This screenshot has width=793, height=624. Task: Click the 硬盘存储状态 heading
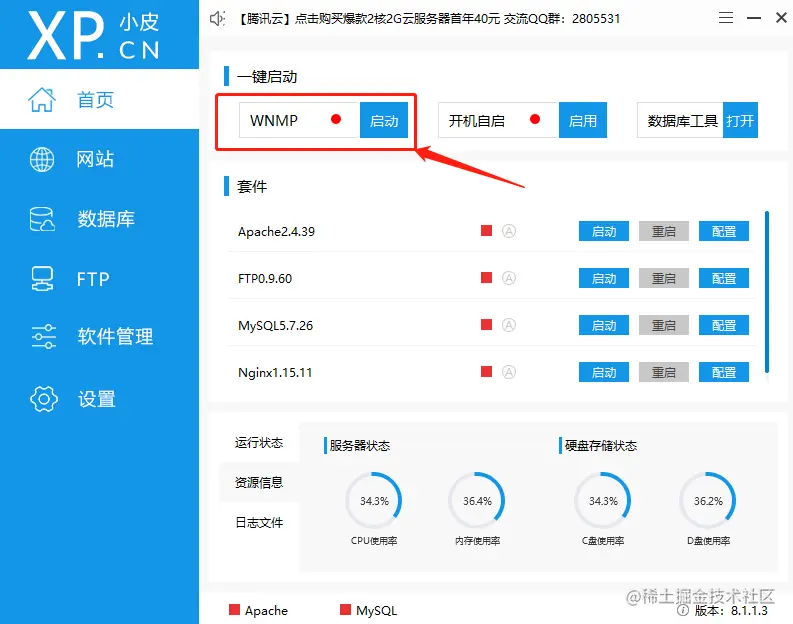[x=600, y=445]
